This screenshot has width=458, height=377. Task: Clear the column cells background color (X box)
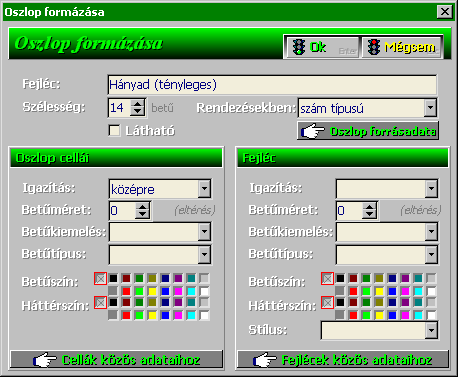pos(100,303)
